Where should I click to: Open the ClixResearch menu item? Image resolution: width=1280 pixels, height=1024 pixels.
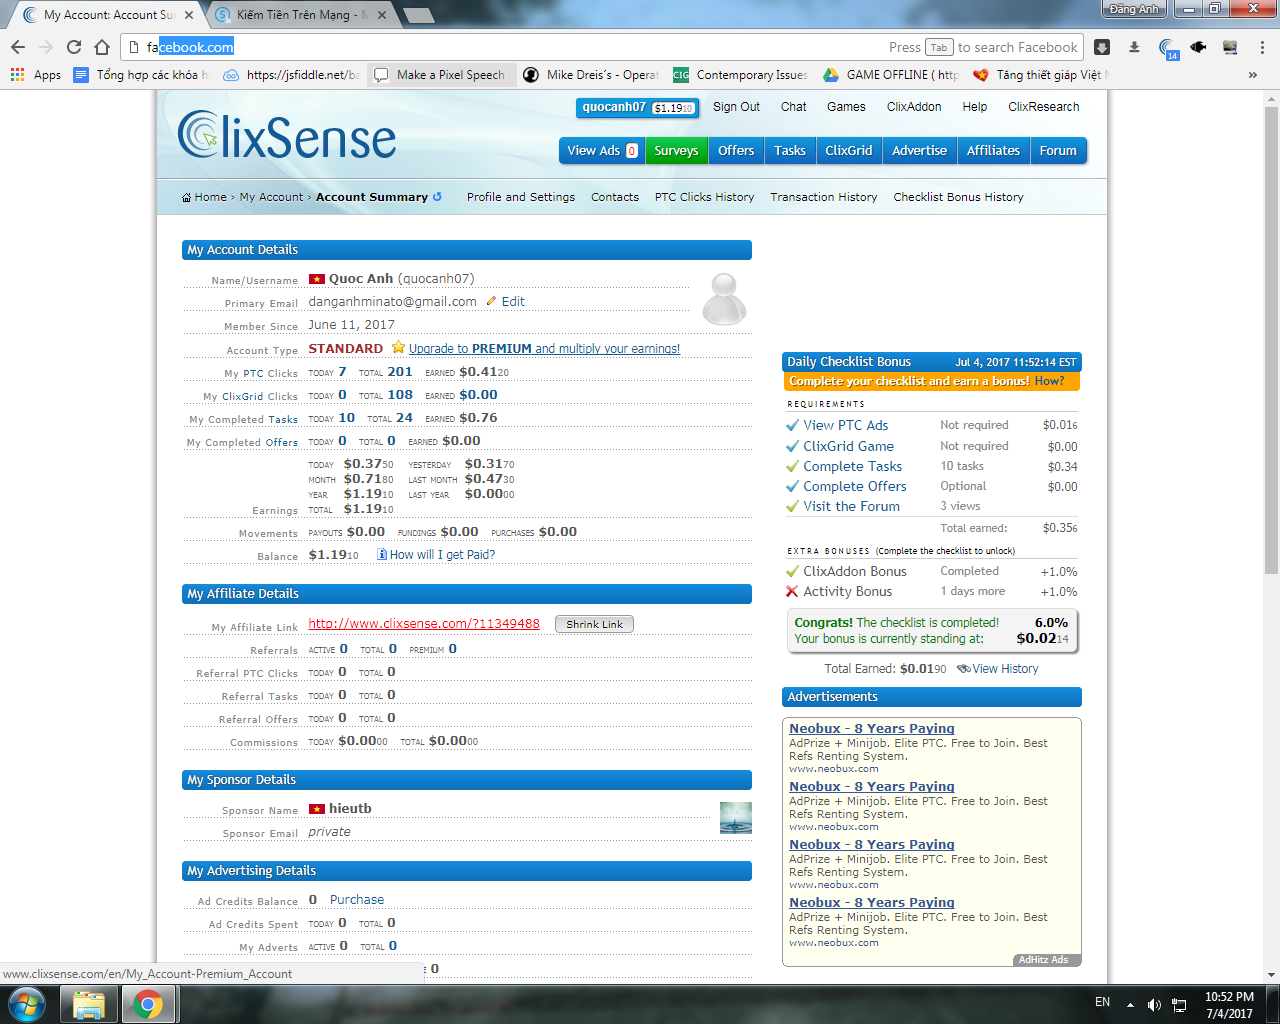coord(1044,107)
